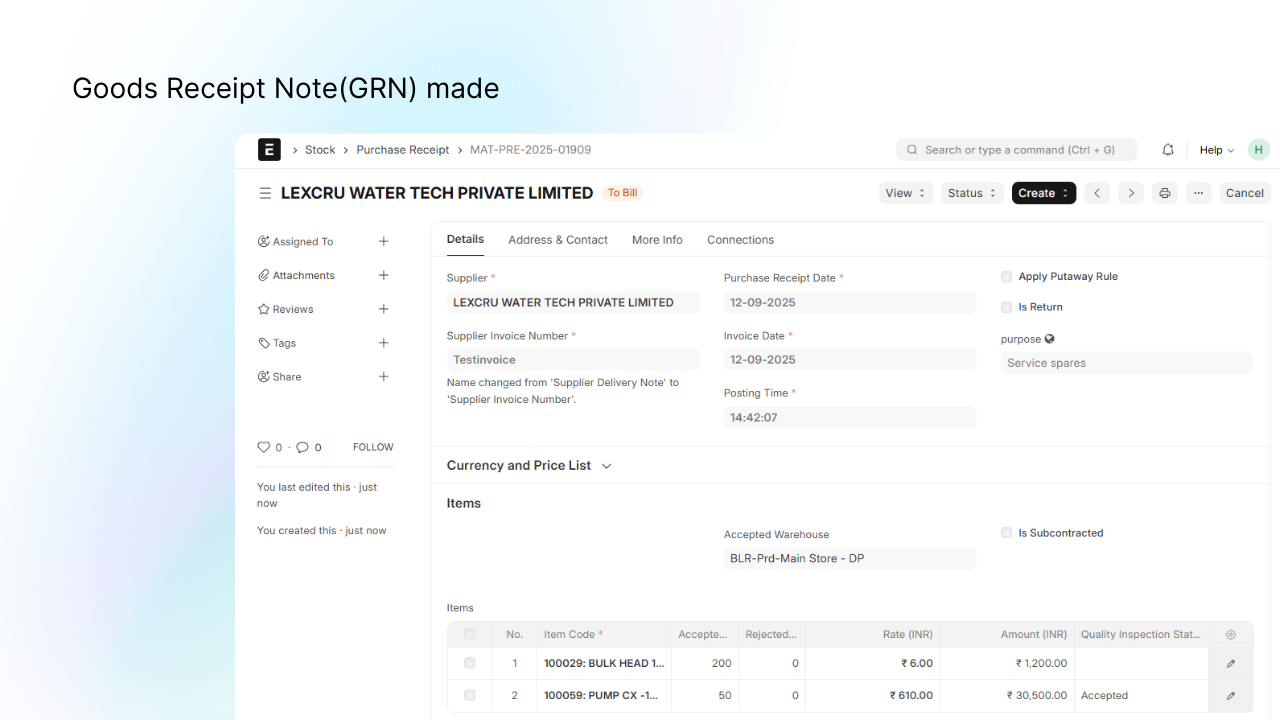Toggle Is Subcontracted checkbox
1280x720 pixels.
(x=1006, y=533)
